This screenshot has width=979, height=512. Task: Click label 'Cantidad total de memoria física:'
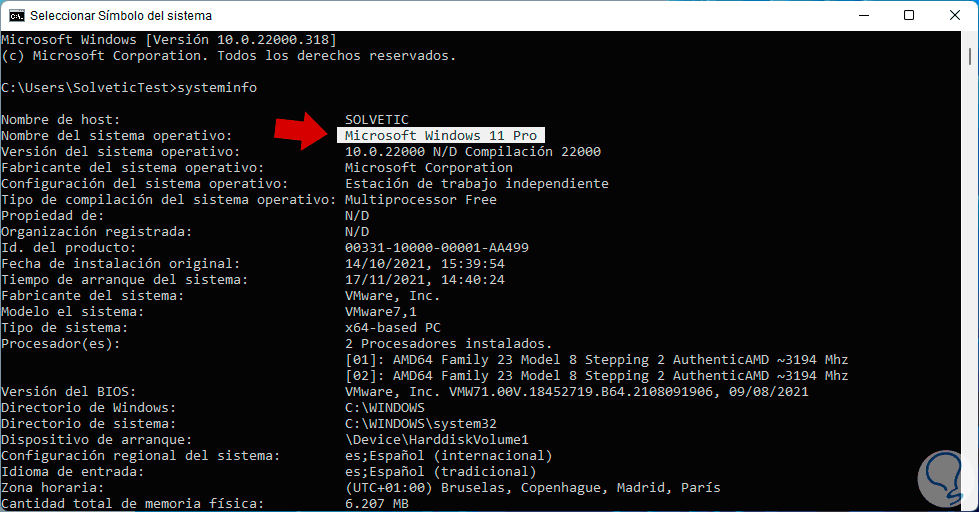click(x=132, y=503)
